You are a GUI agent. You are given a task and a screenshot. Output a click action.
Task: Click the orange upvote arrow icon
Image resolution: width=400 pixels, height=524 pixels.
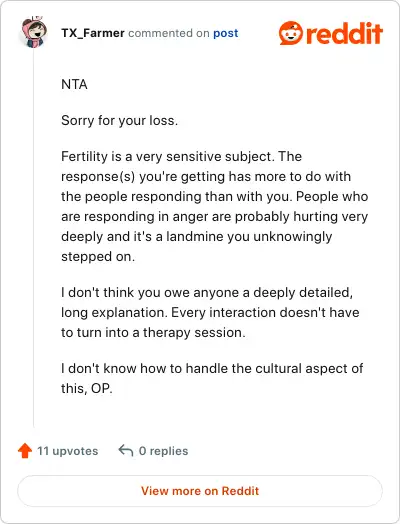tap(25, 450)
